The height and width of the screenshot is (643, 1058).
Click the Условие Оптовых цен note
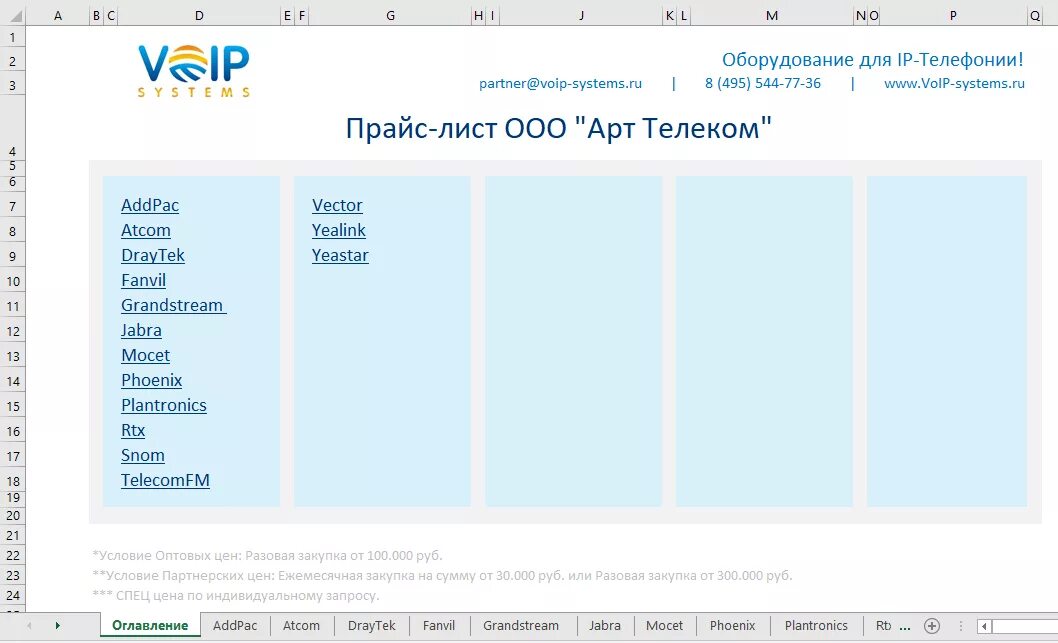(267, 555)
